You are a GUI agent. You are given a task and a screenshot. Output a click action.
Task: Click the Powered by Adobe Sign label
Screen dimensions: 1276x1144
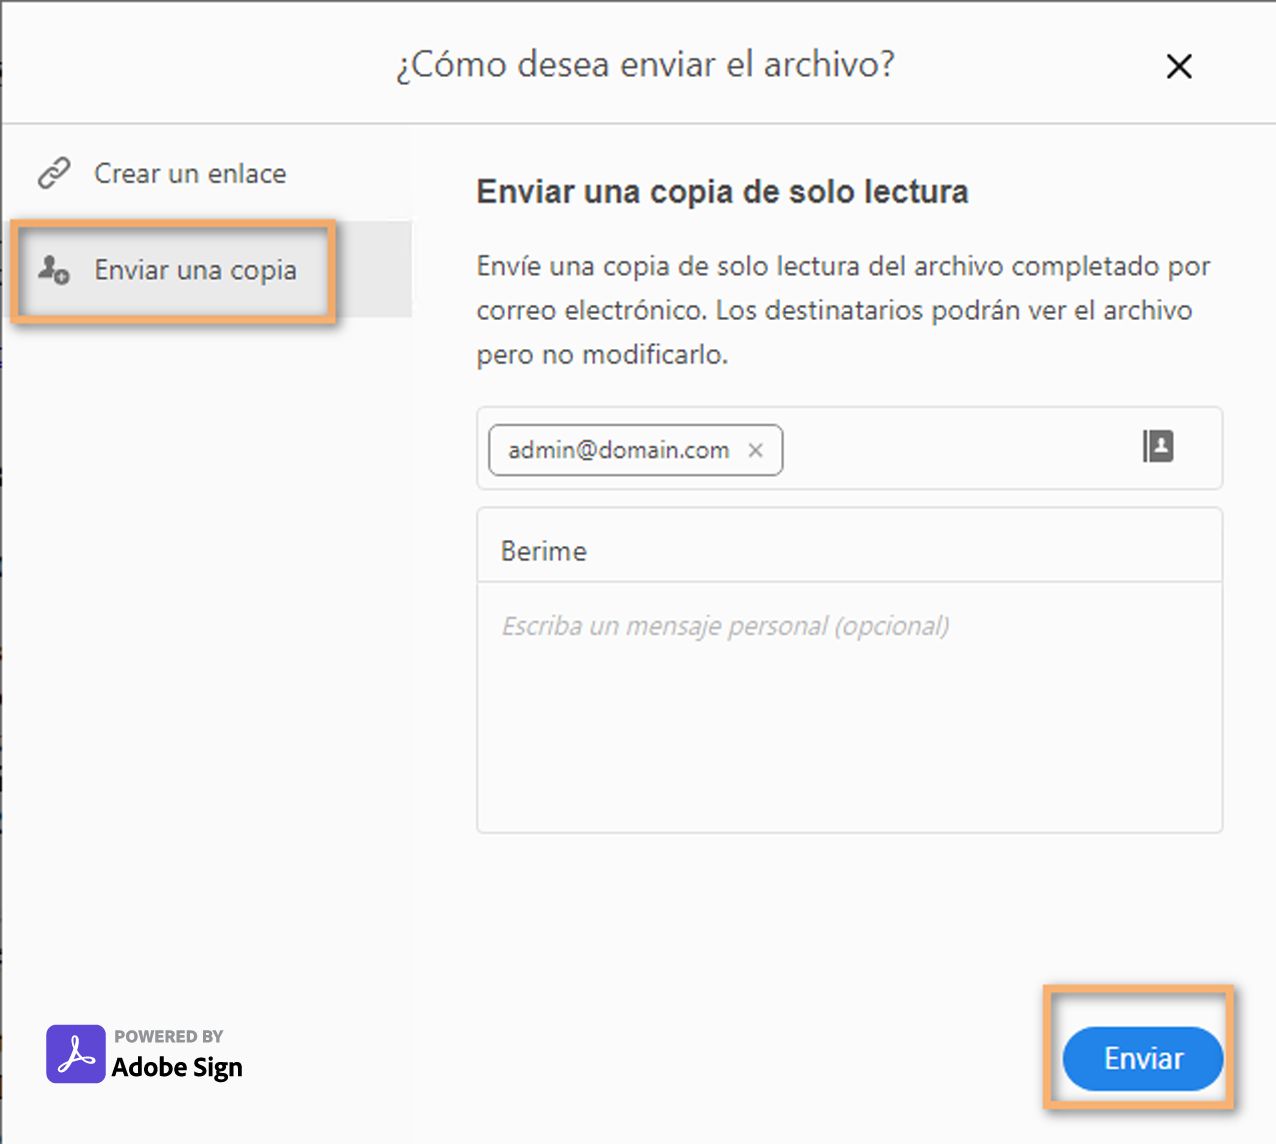click(170, 1036)
